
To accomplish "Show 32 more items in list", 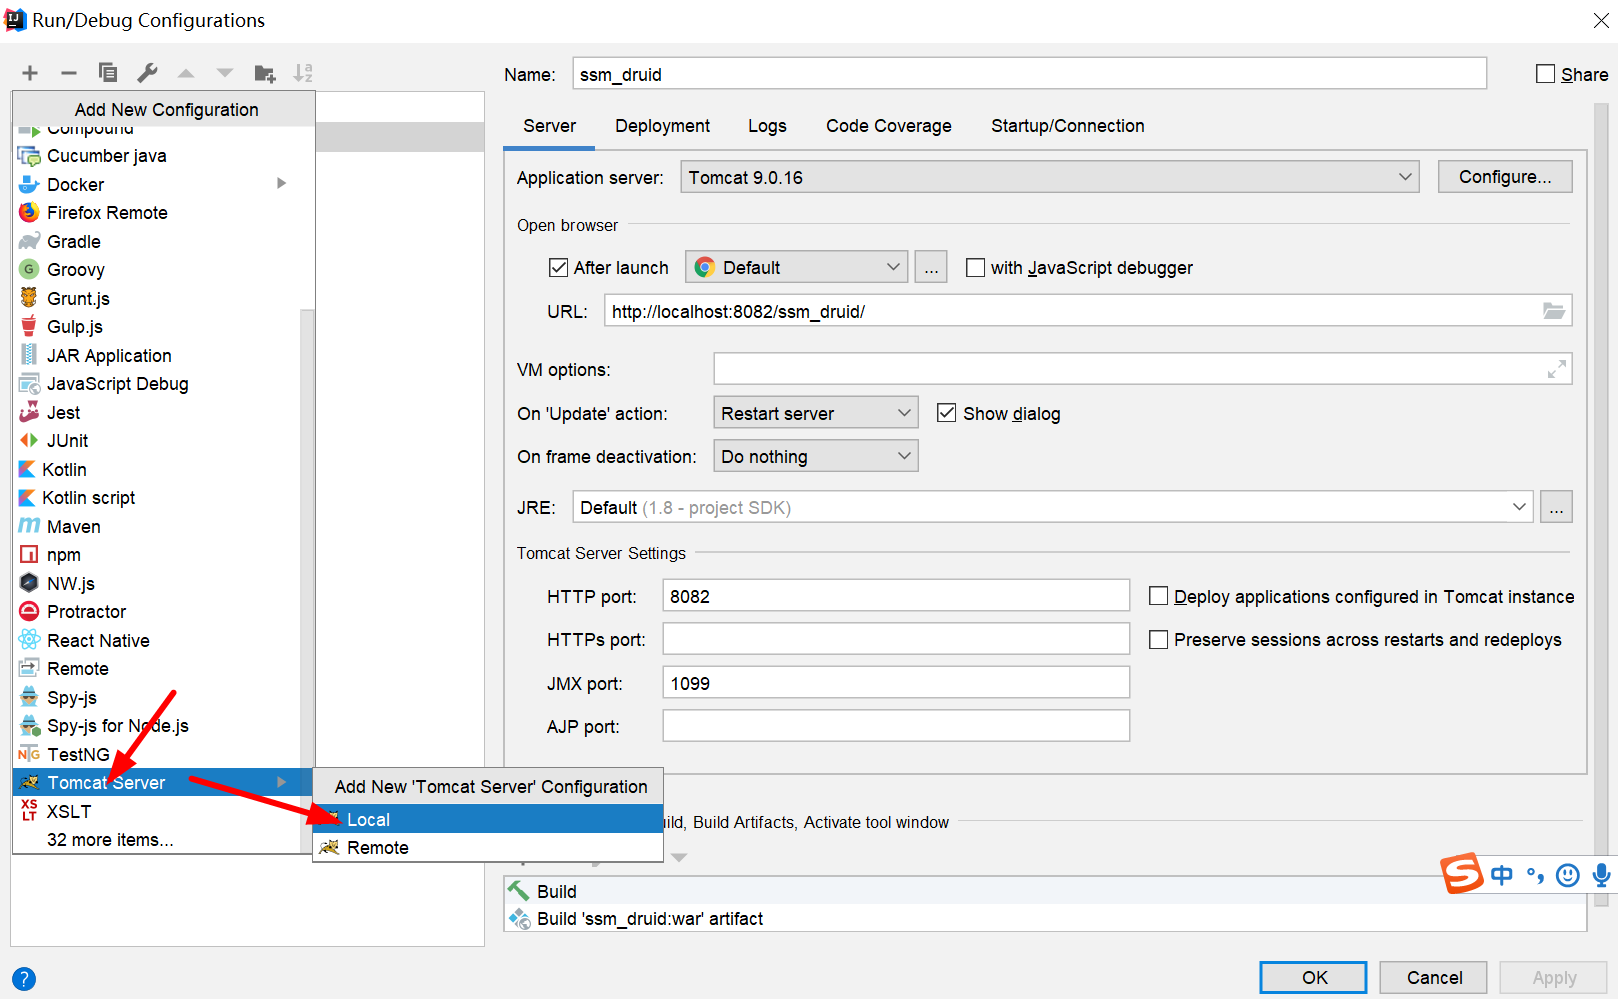I will click(x=110, y=840).
